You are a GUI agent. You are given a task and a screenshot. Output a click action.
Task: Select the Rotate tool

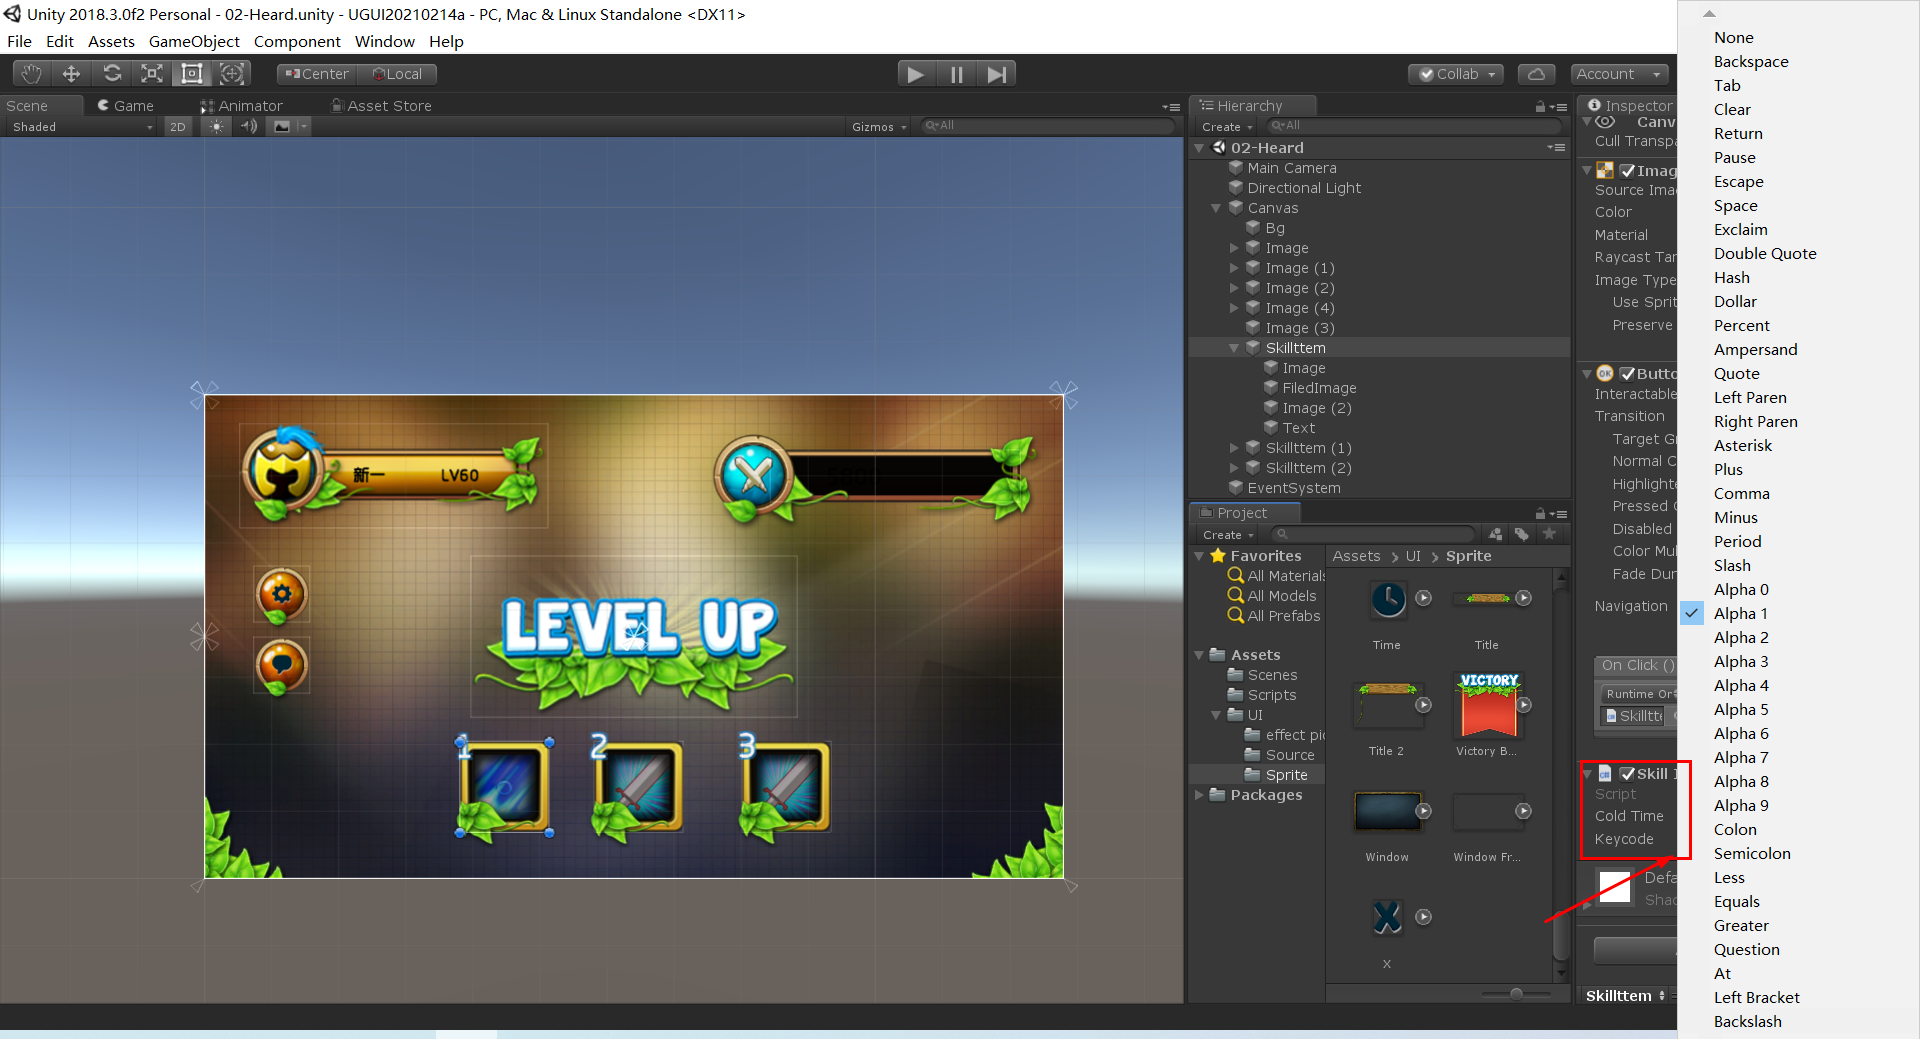pyautogui.click(x=112, y=73)
